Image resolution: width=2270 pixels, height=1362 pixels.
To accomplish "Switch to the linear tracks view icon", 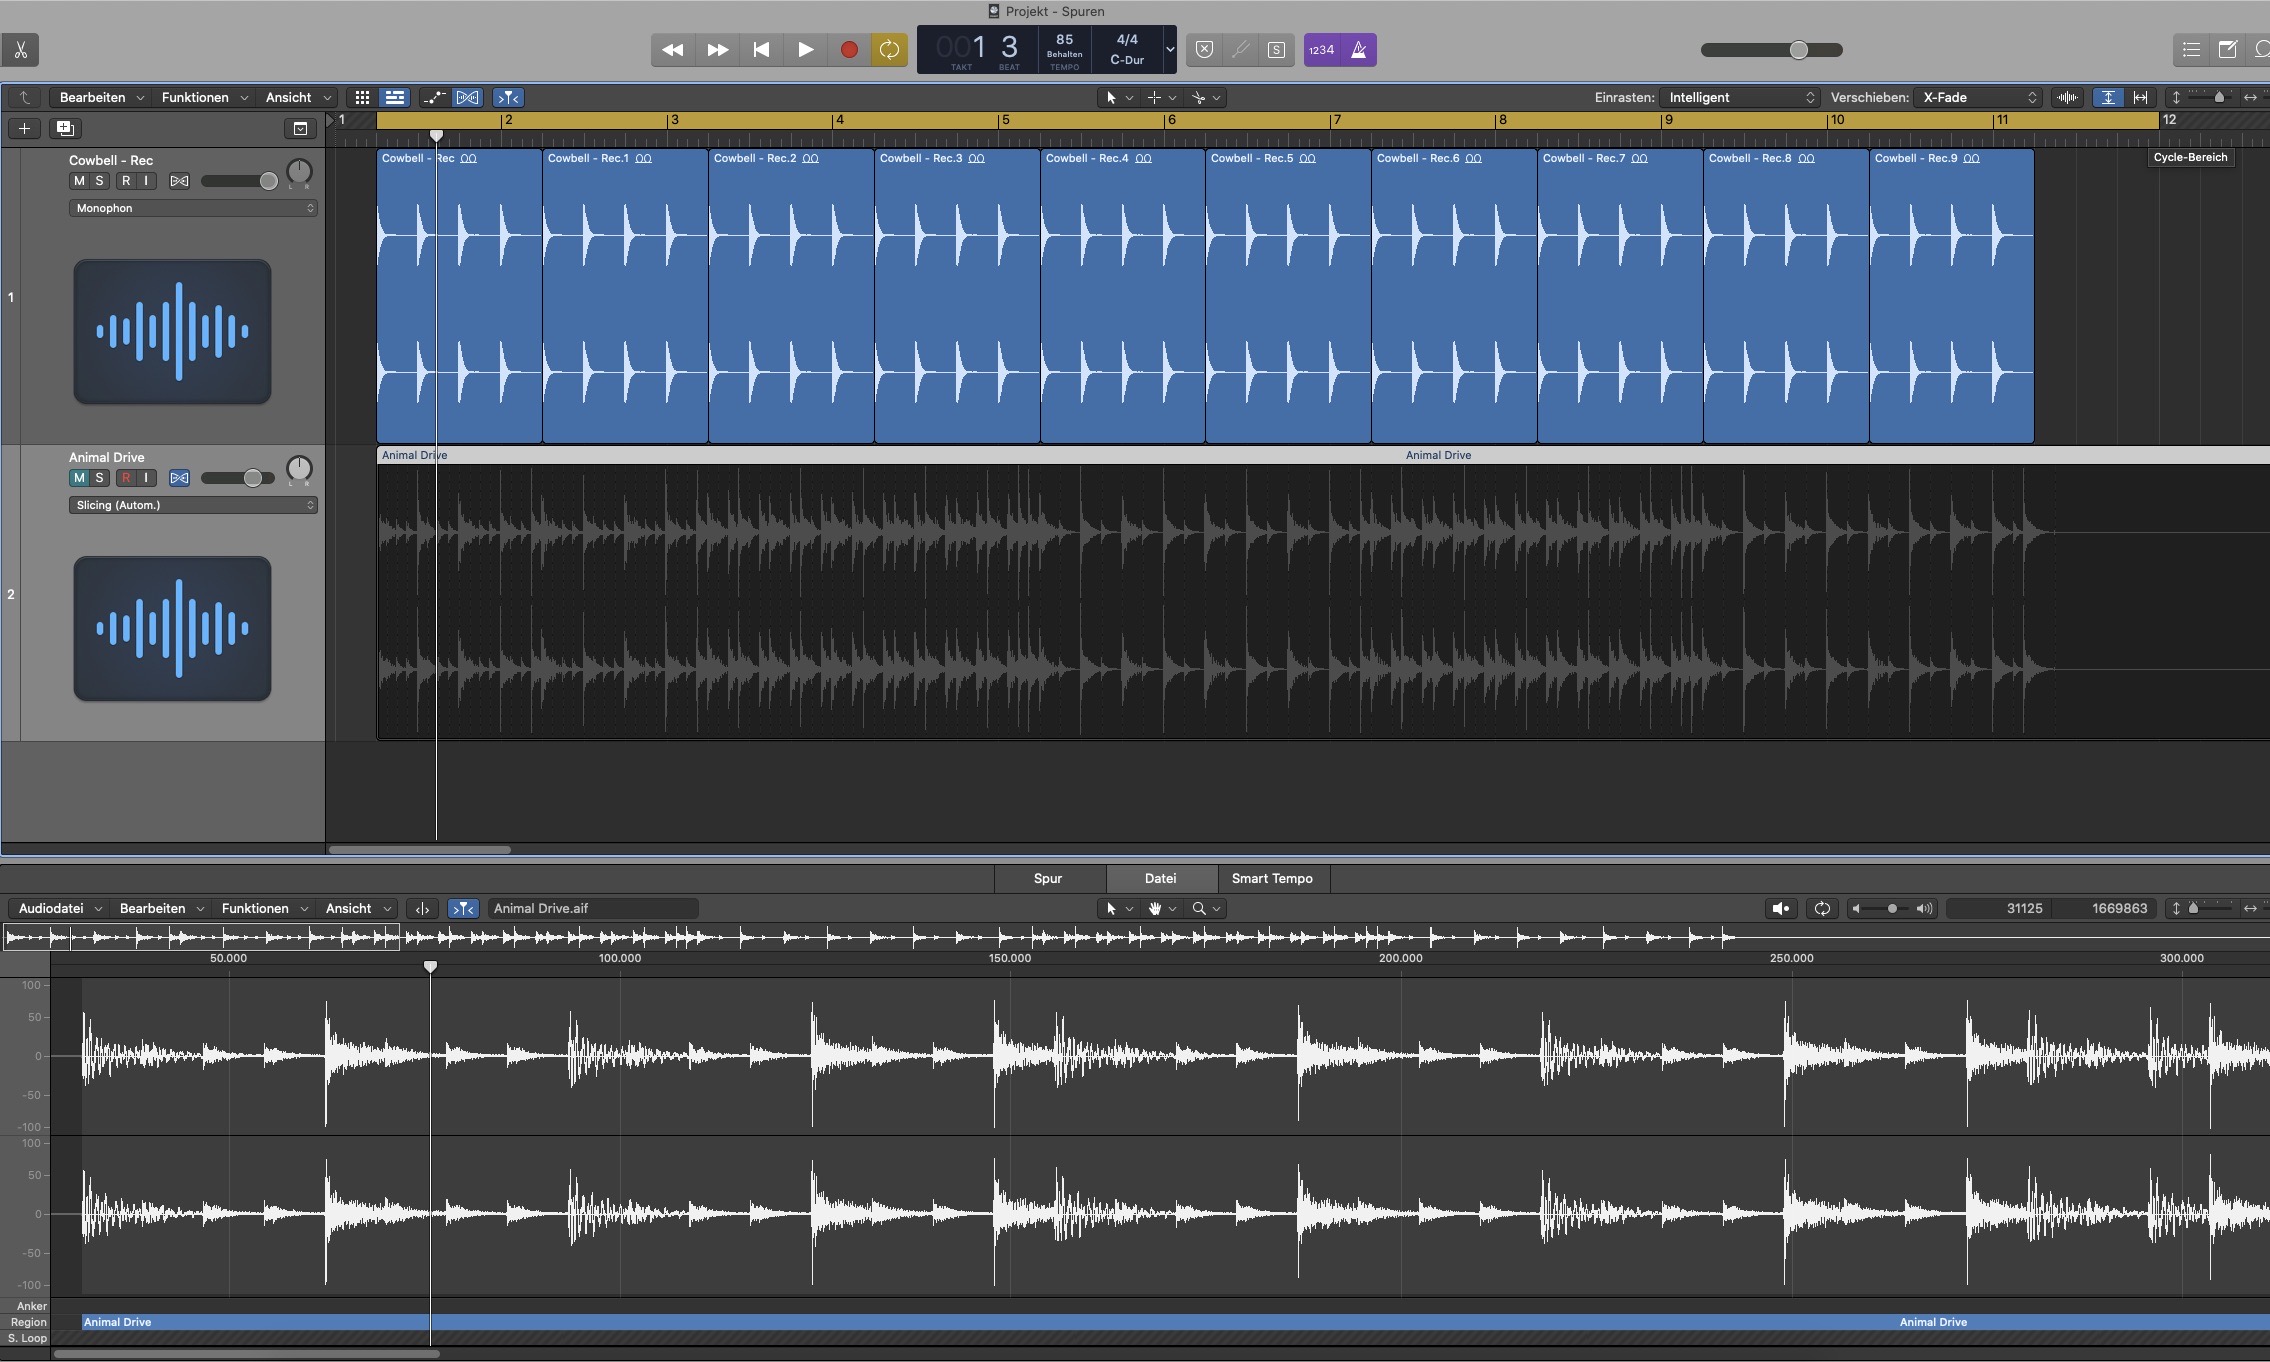I will (395, 97).
